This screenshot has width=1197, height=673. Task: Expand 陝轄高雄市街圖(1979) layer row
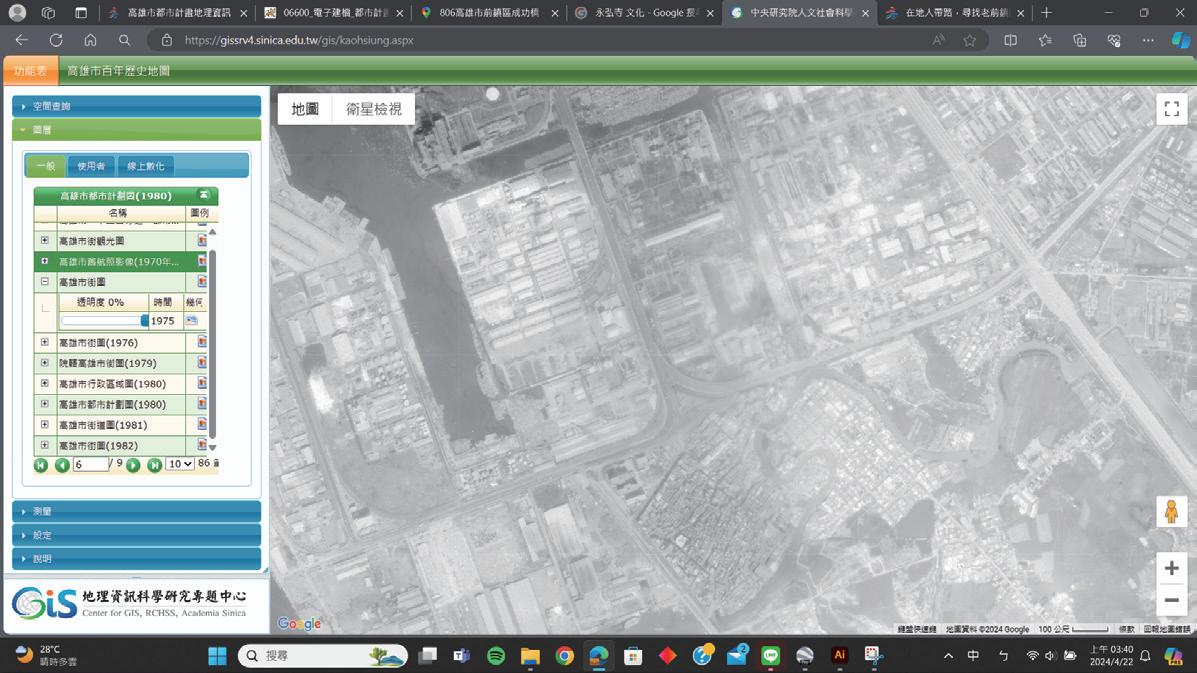tap(44, 362)
